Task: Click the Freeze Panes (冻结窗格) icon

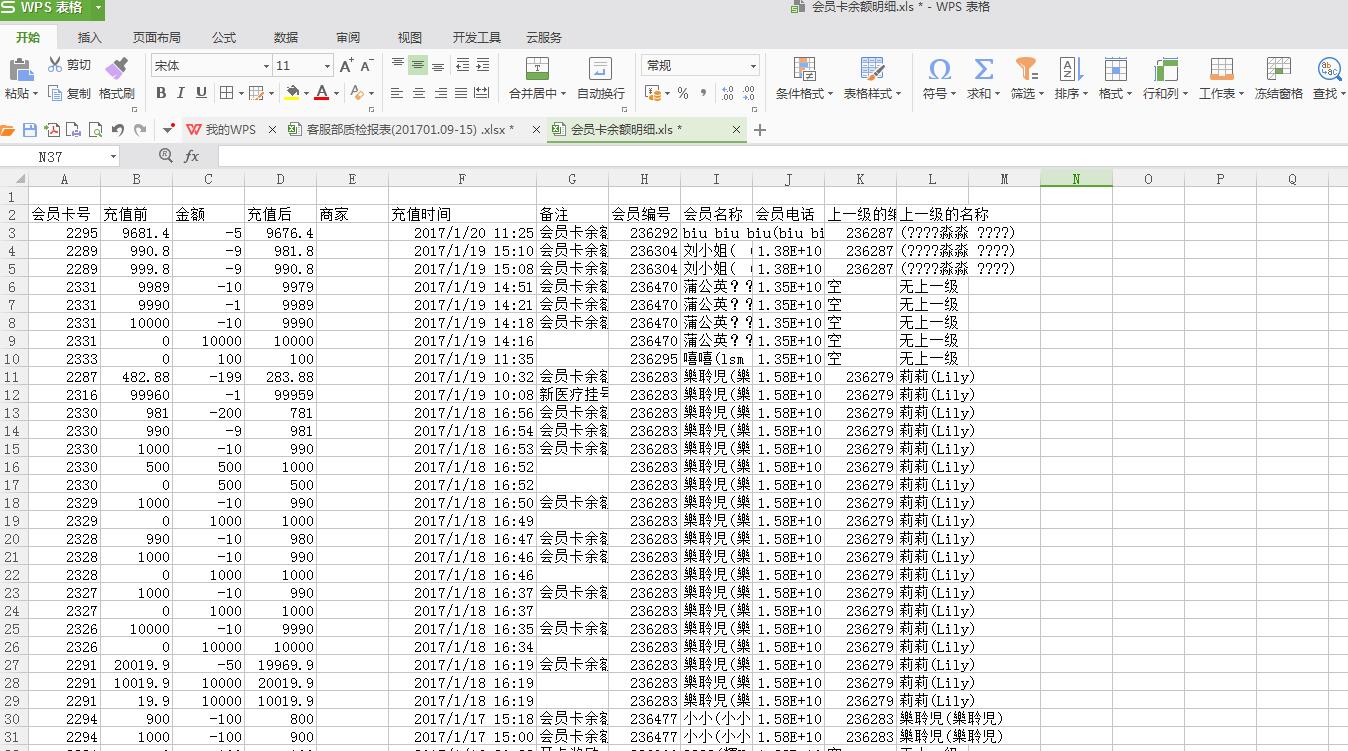Action: click(1278, 69)
